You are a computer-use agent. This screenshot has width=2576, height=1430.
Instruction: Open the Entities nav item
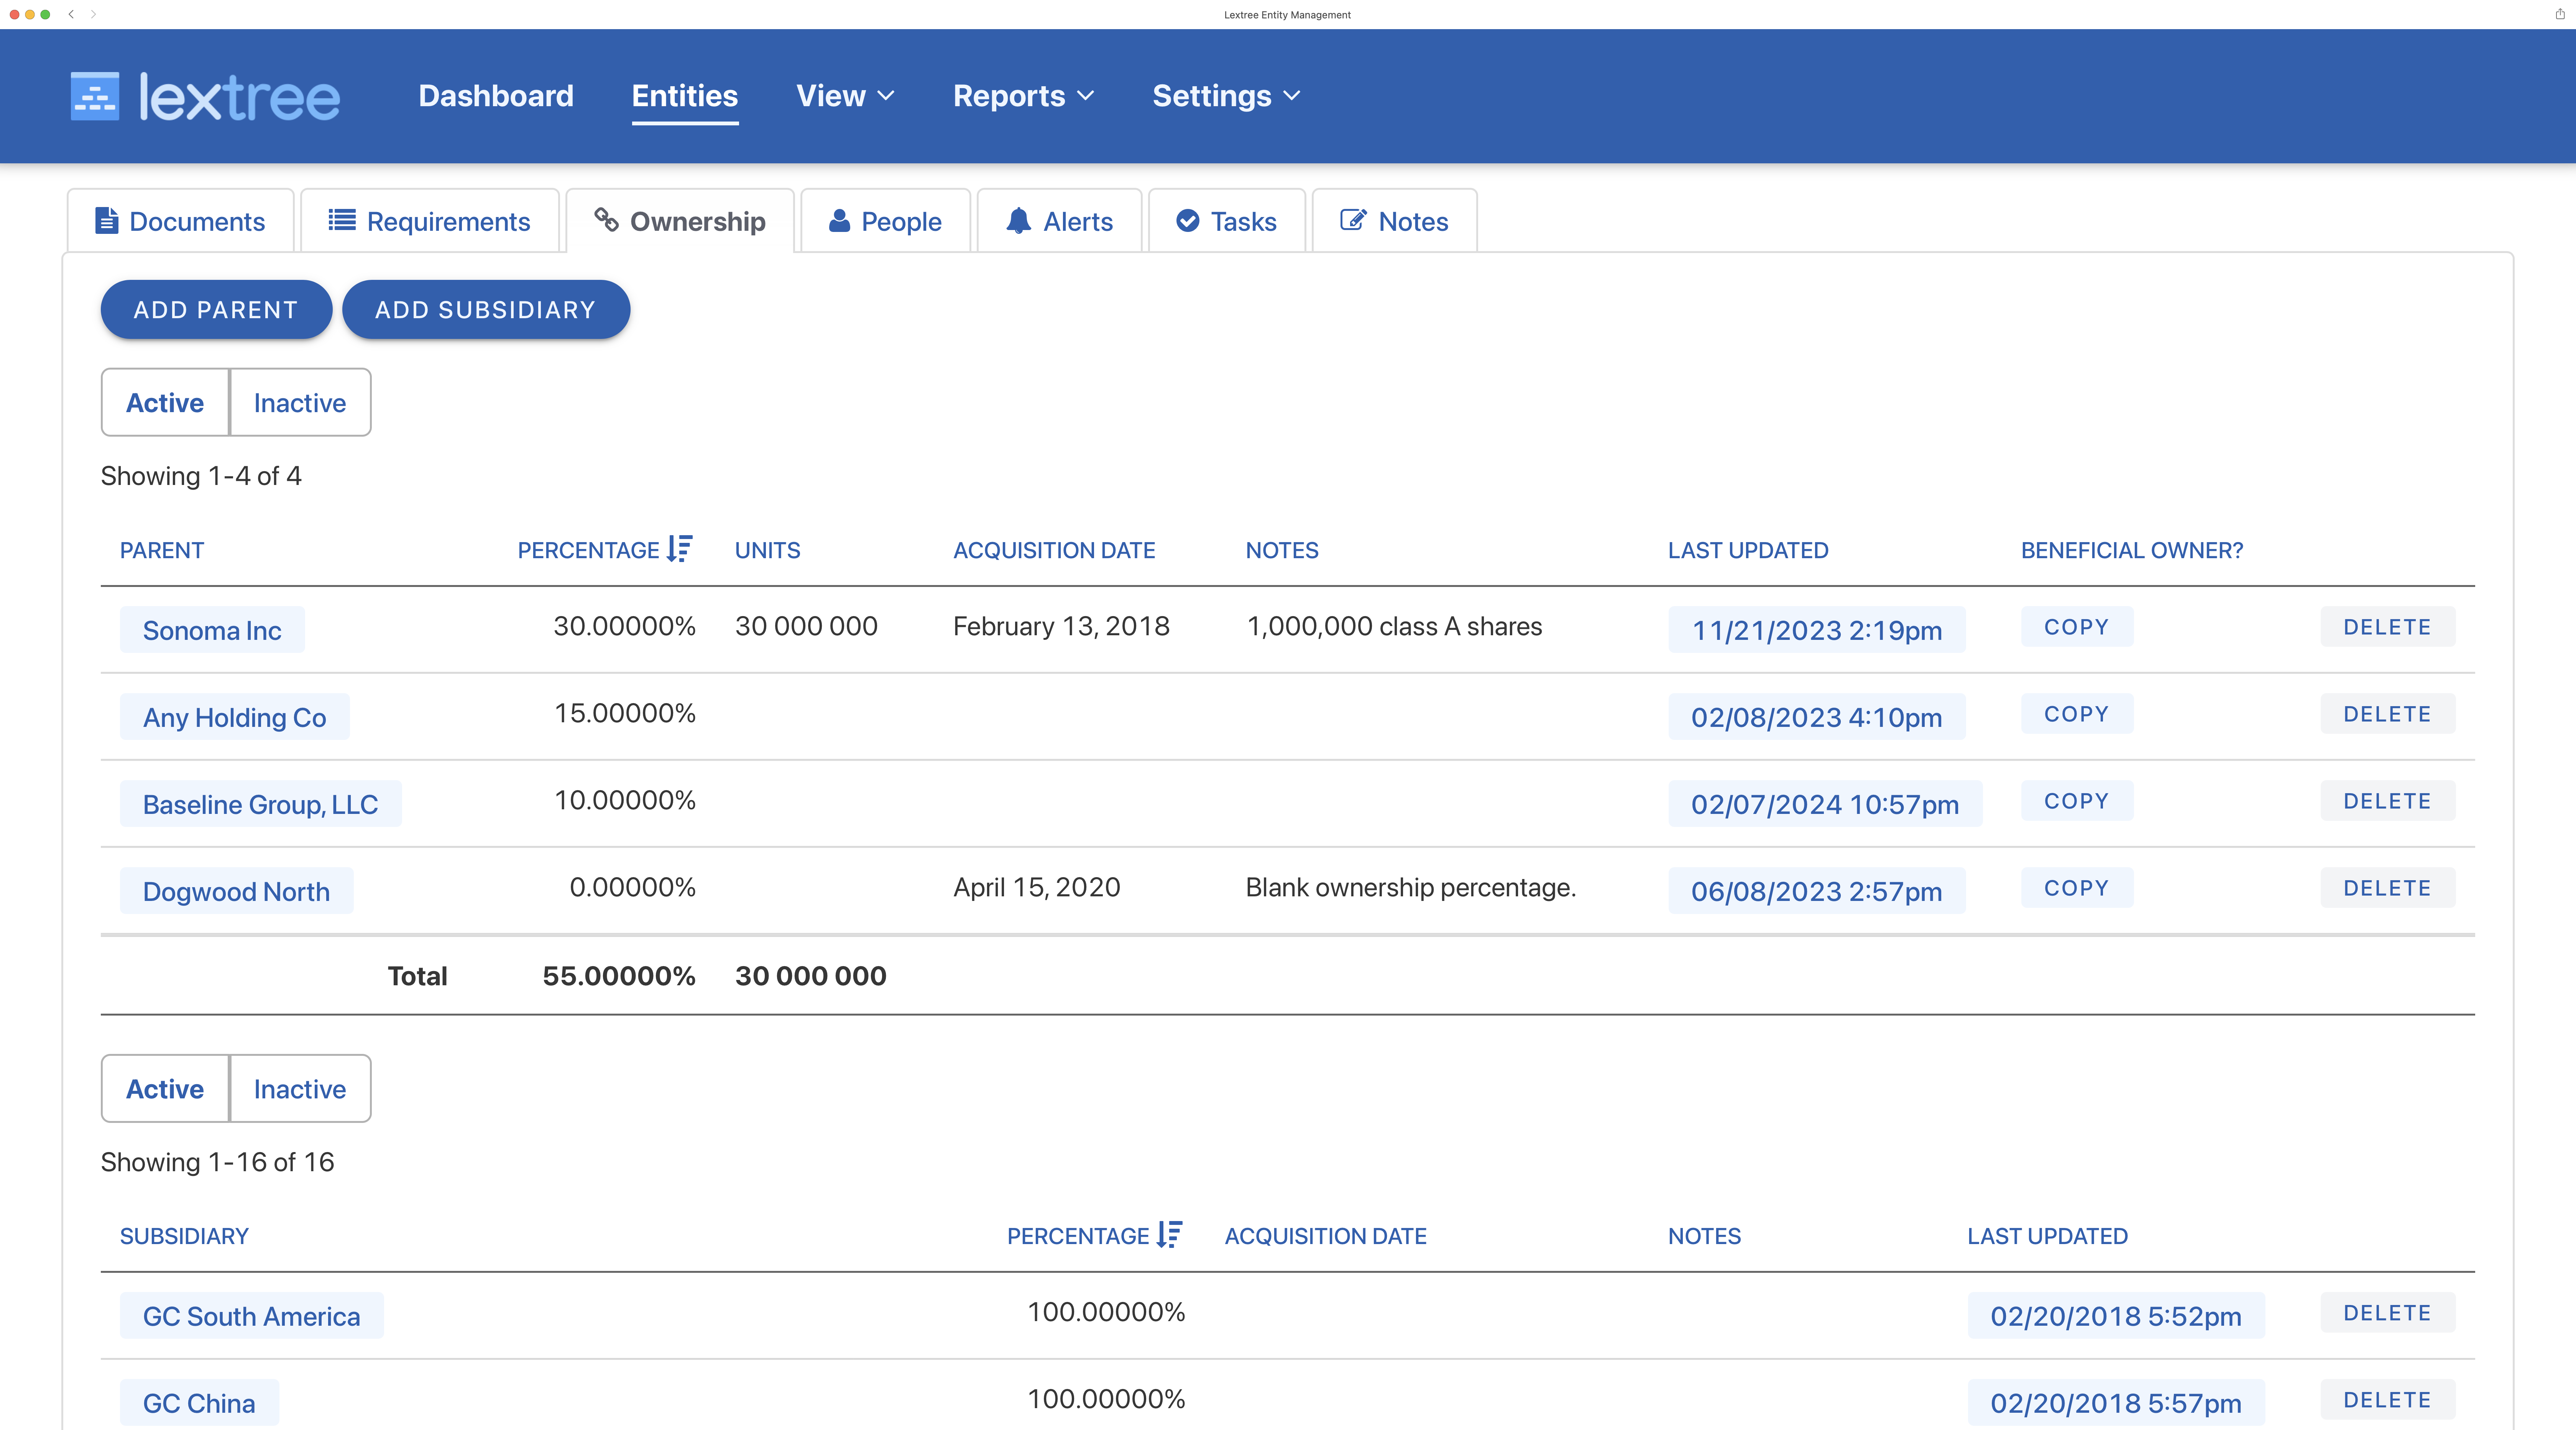click(x=685, y=96)
